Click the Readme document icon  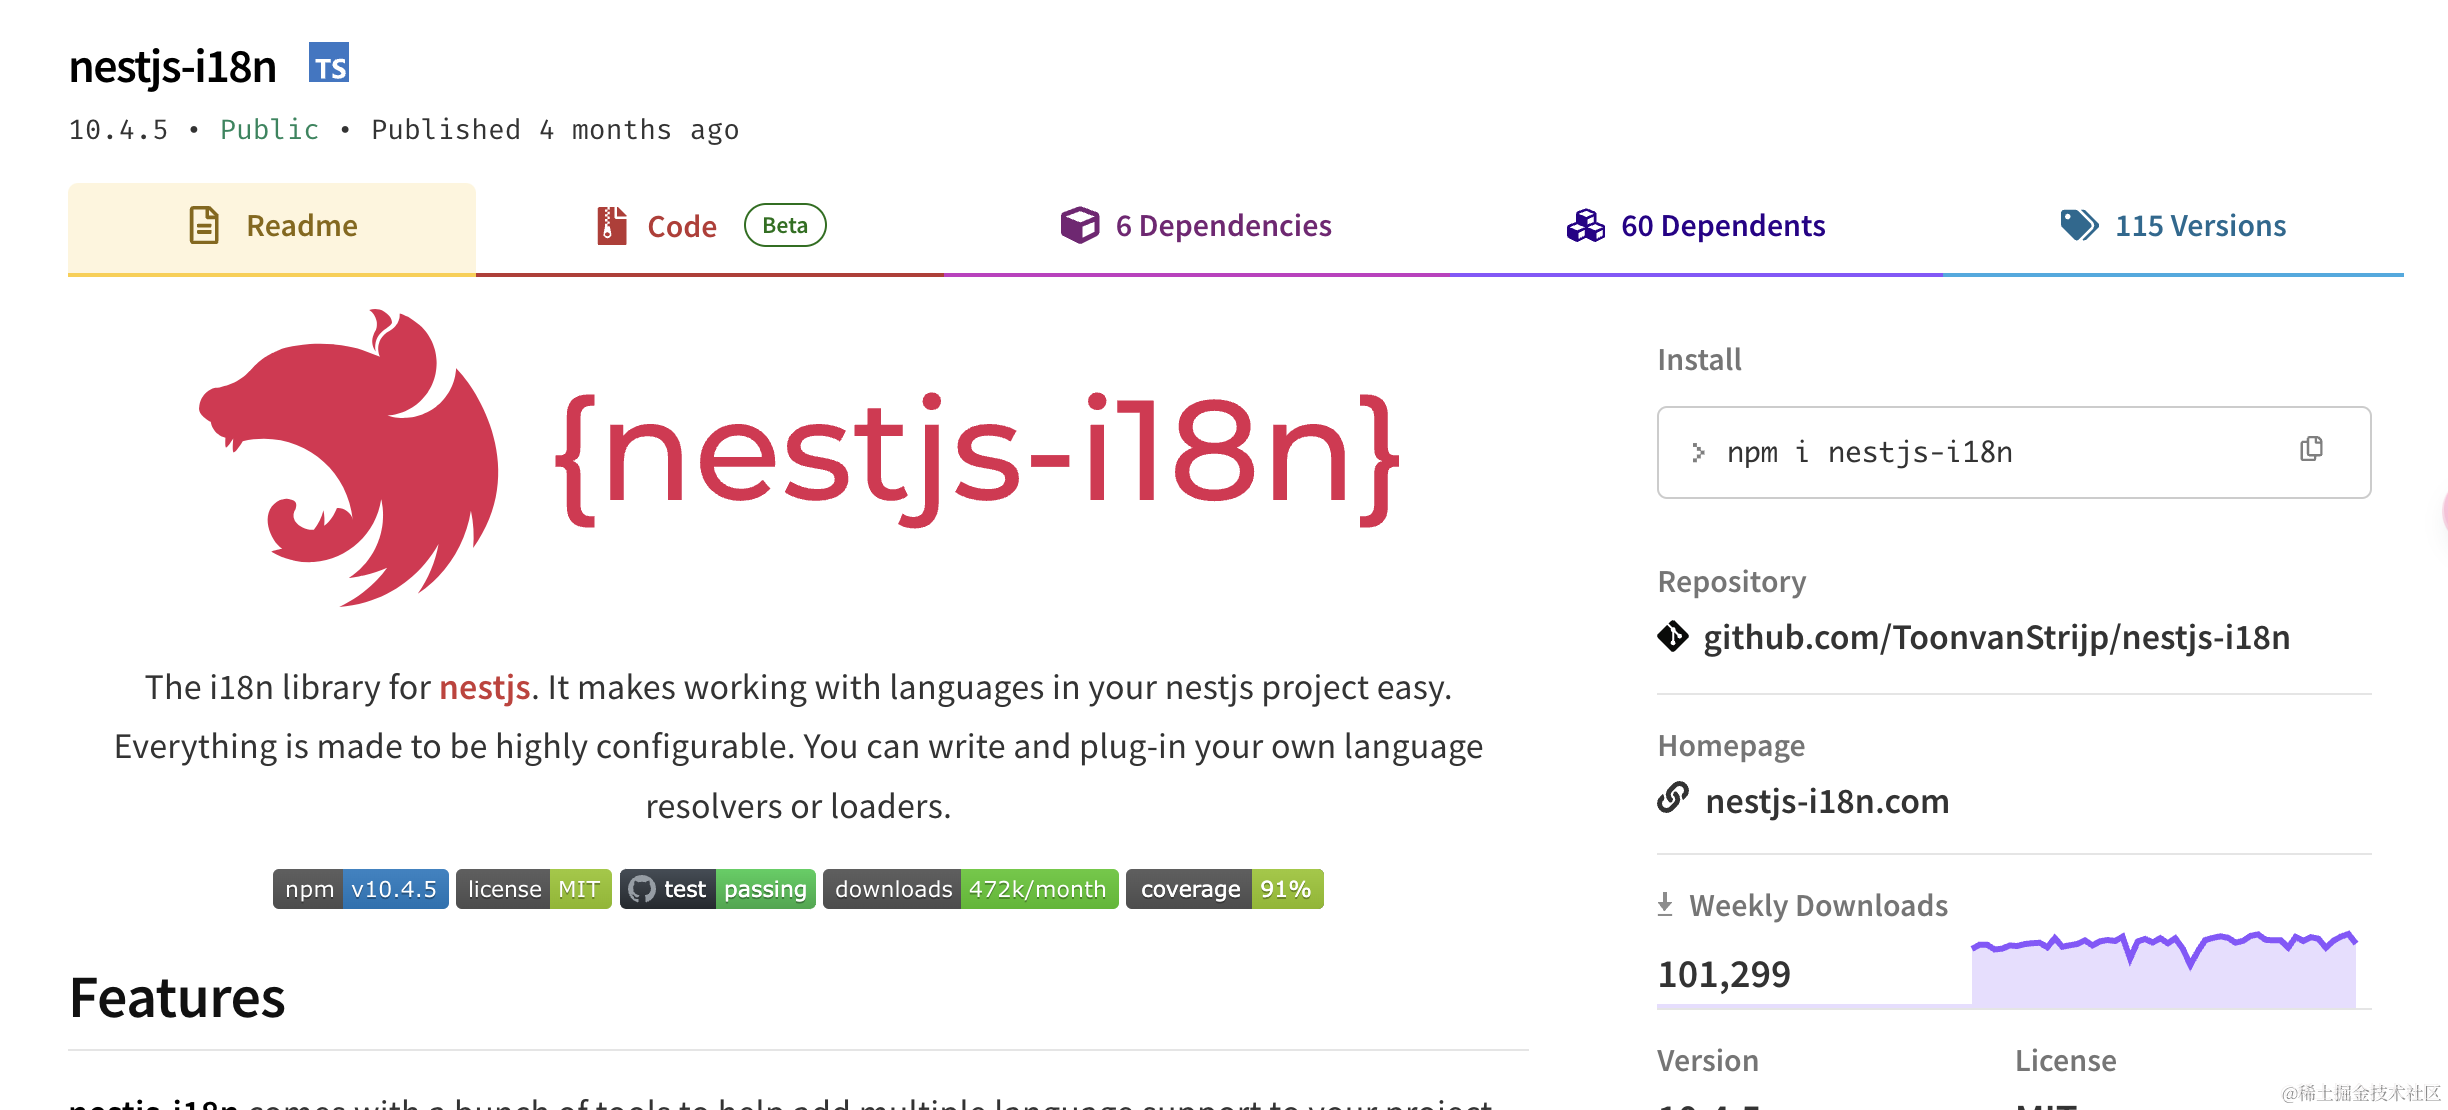tap(204, 226)
